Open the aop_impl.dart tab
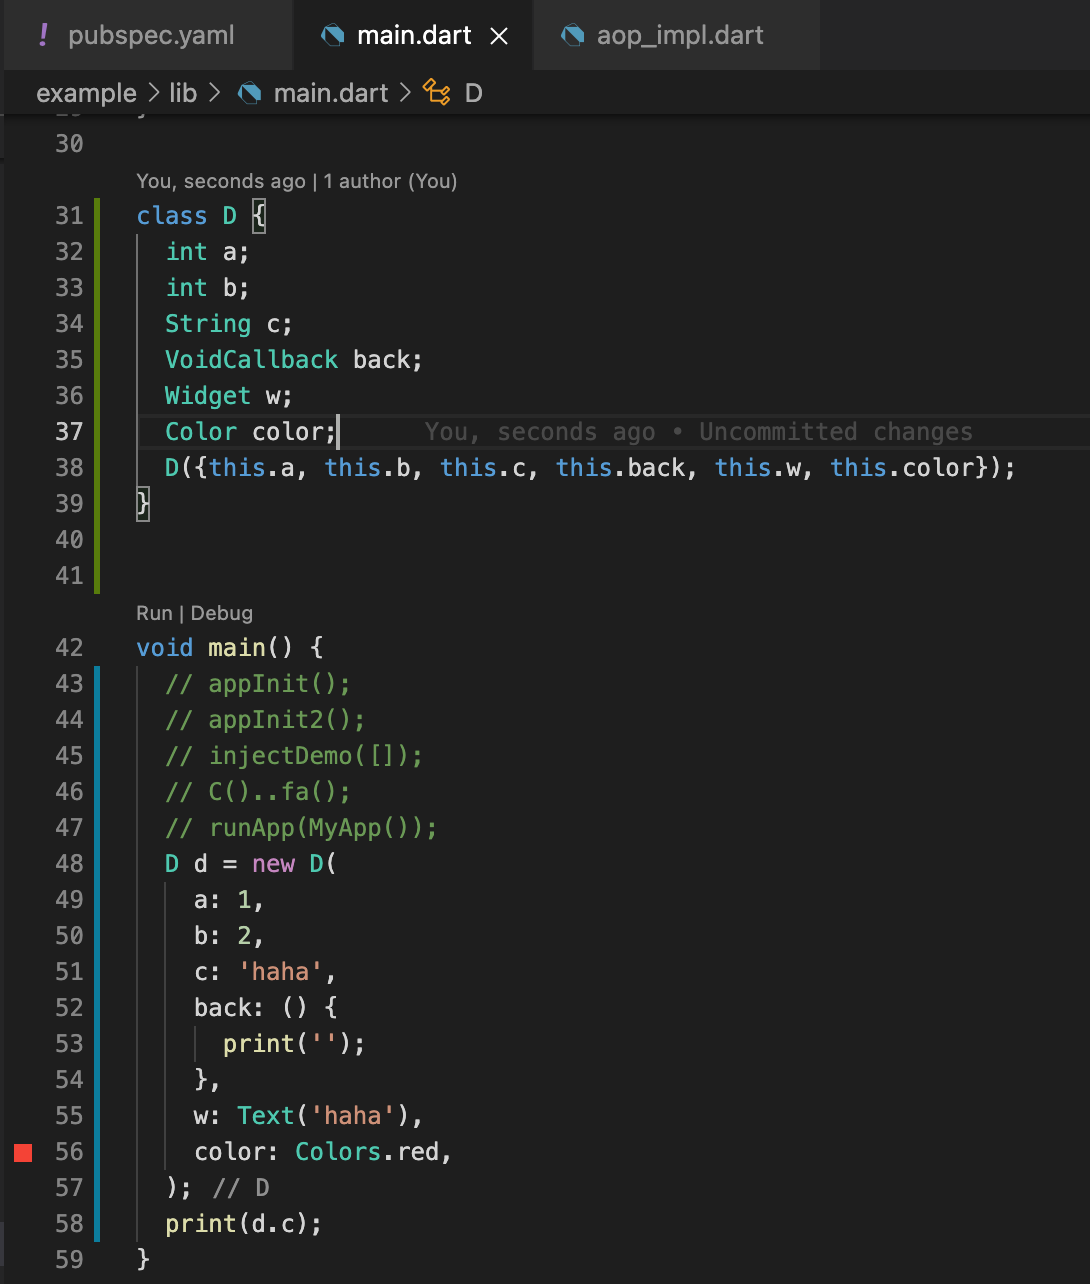The image size is (1090, 1284). tap(677, 36)
